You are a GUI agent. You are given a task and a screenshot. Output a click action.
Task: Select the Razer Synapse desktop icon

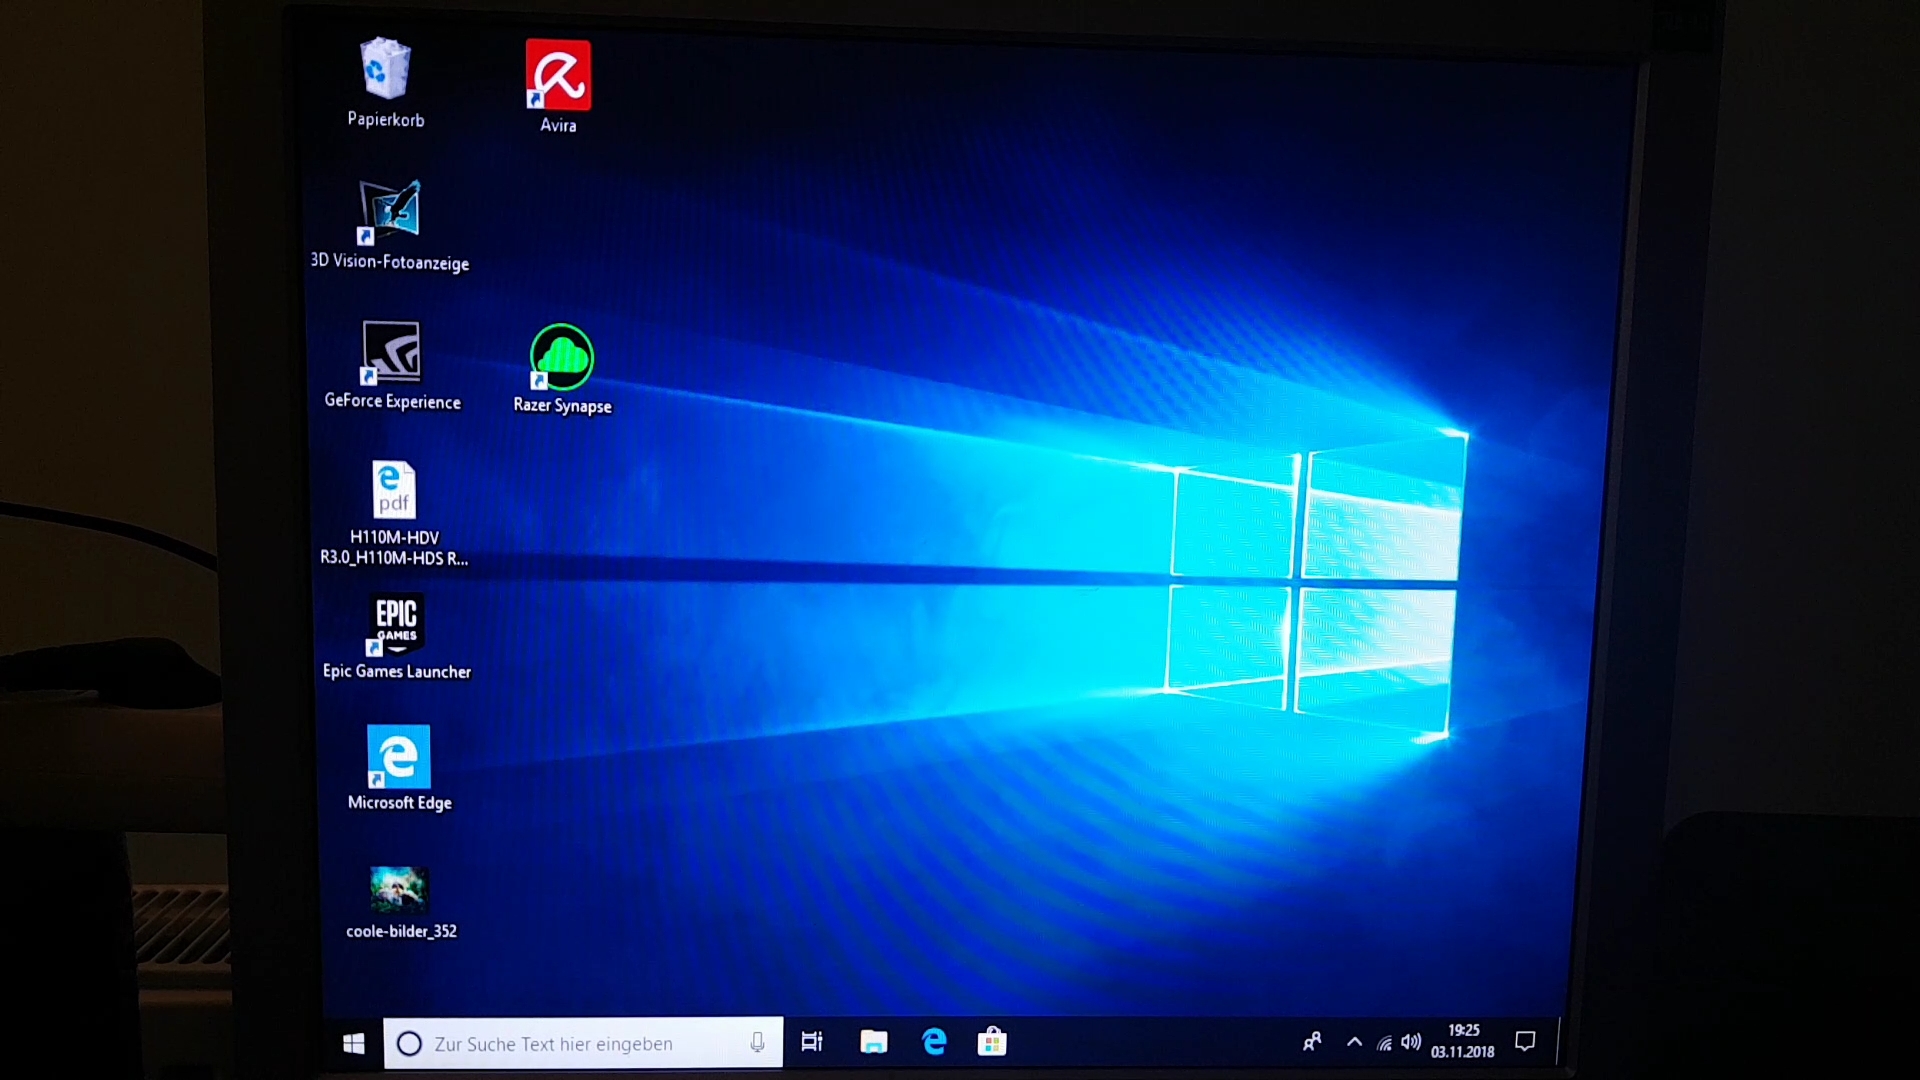point(561,357)
